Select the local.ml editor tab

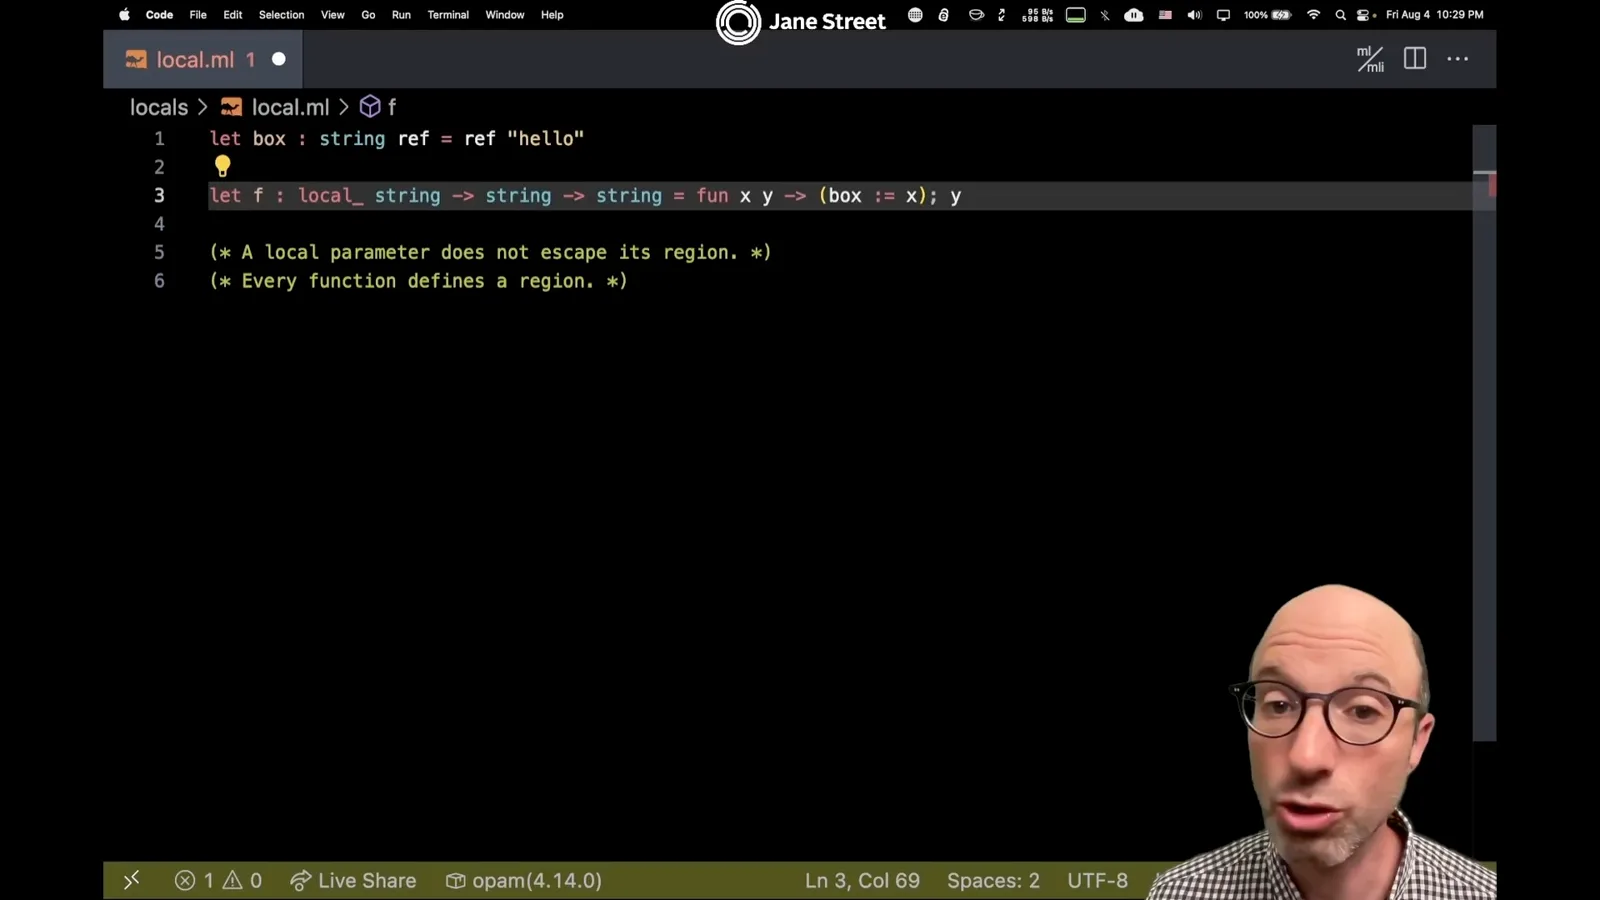(203, 59)
